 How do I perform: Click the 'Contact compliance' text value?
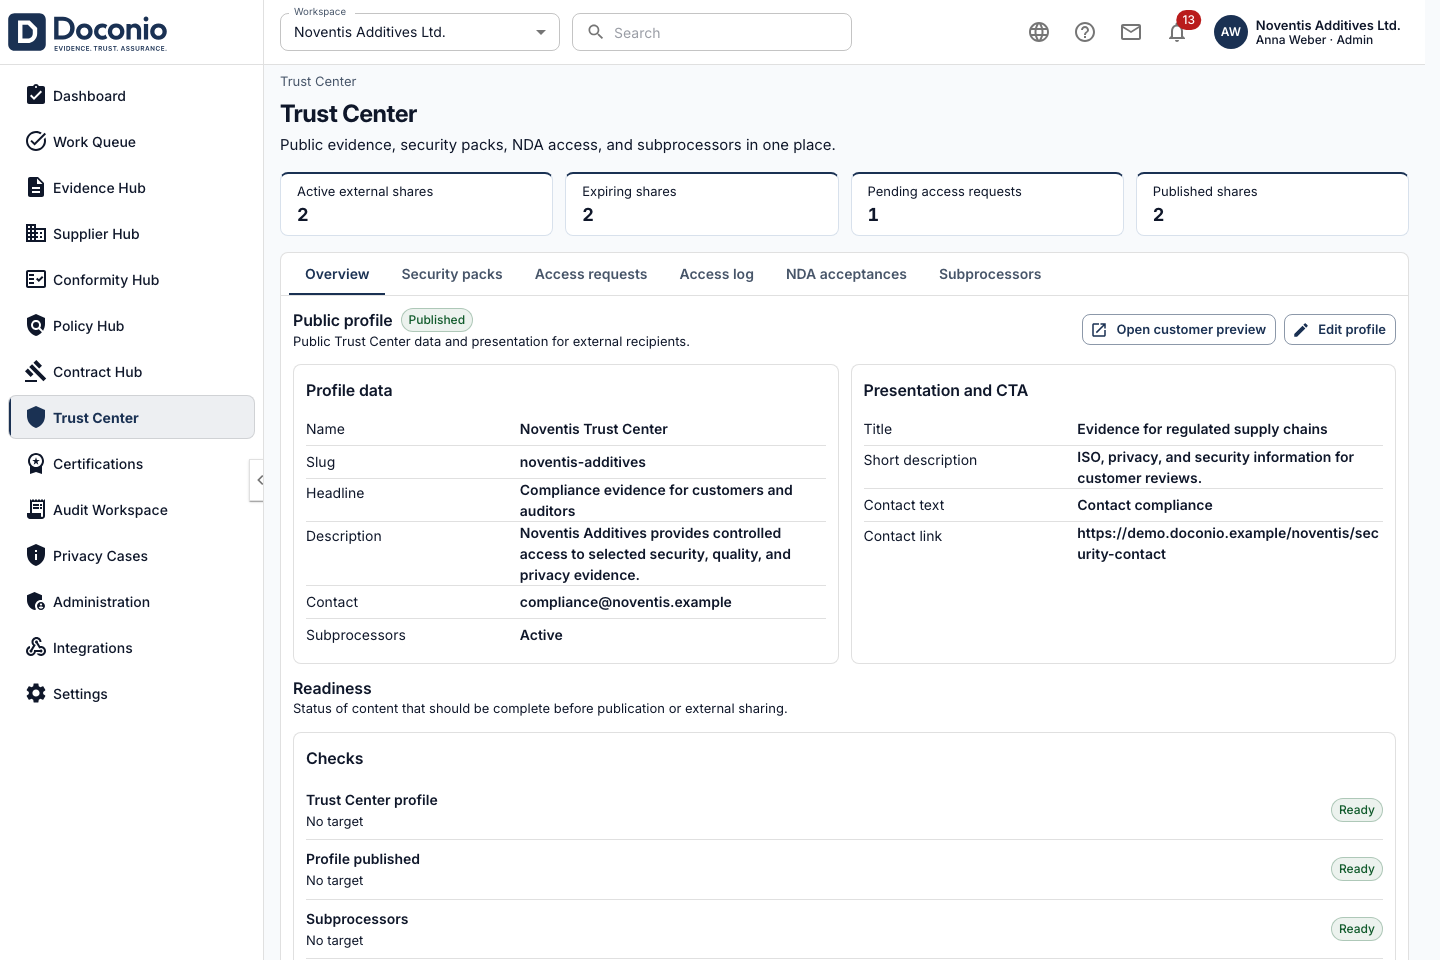(1145, 505)
